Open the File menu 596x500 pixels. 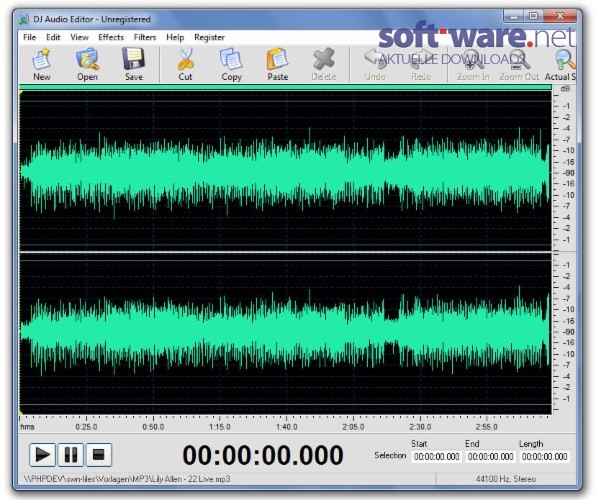tap(29, 37)
